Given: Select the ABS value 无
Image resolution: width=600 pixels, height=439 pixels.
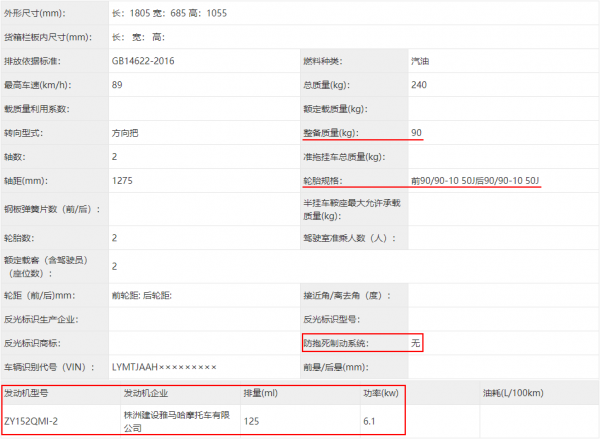Looking at the screenshot, I should 416,343.
